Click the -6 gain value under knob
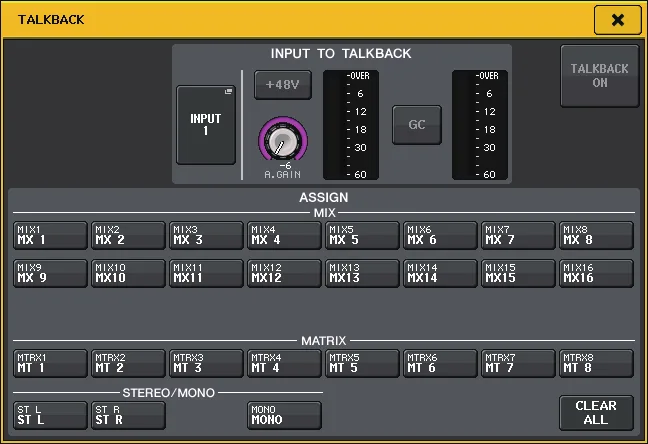 (285, 166)
